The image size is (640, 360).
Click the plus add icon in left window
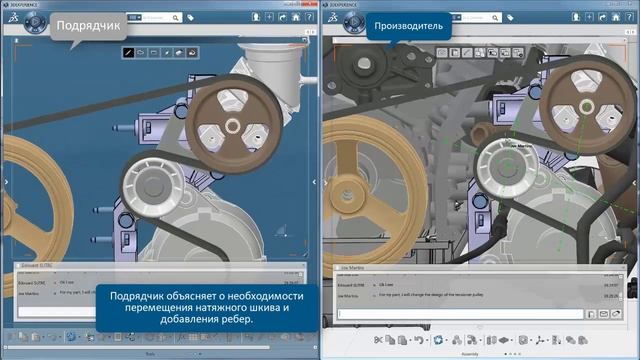(x=269, y=17)
